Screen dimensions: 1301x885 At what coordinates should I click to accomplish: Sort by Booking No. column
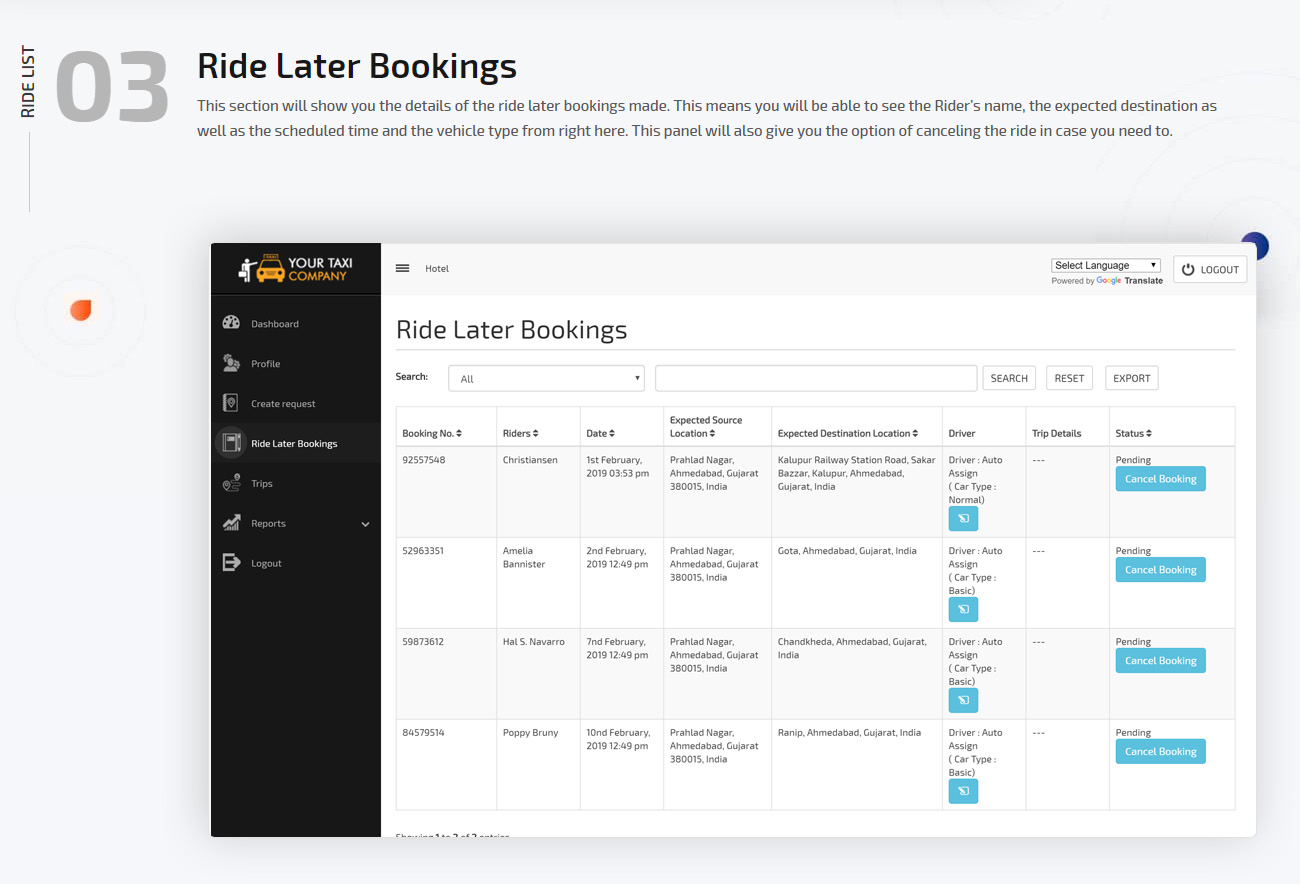pos(432,433)
